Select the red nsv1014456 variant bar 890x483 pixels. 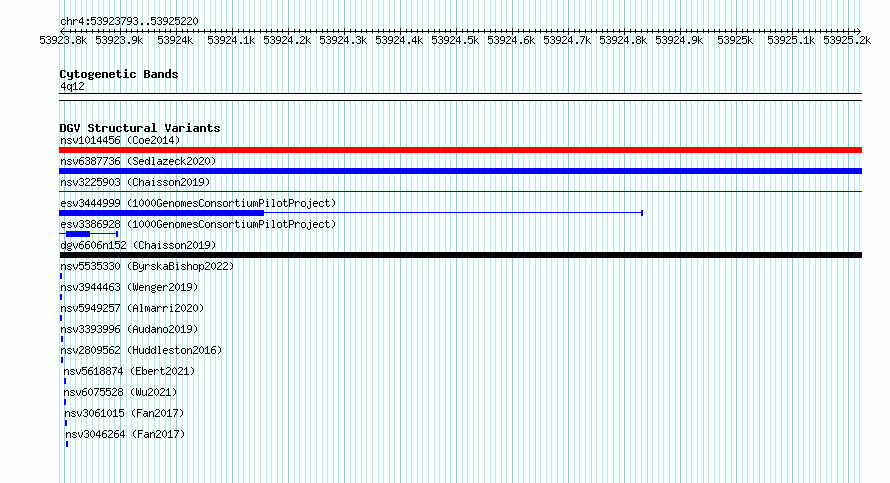point(460,150)
